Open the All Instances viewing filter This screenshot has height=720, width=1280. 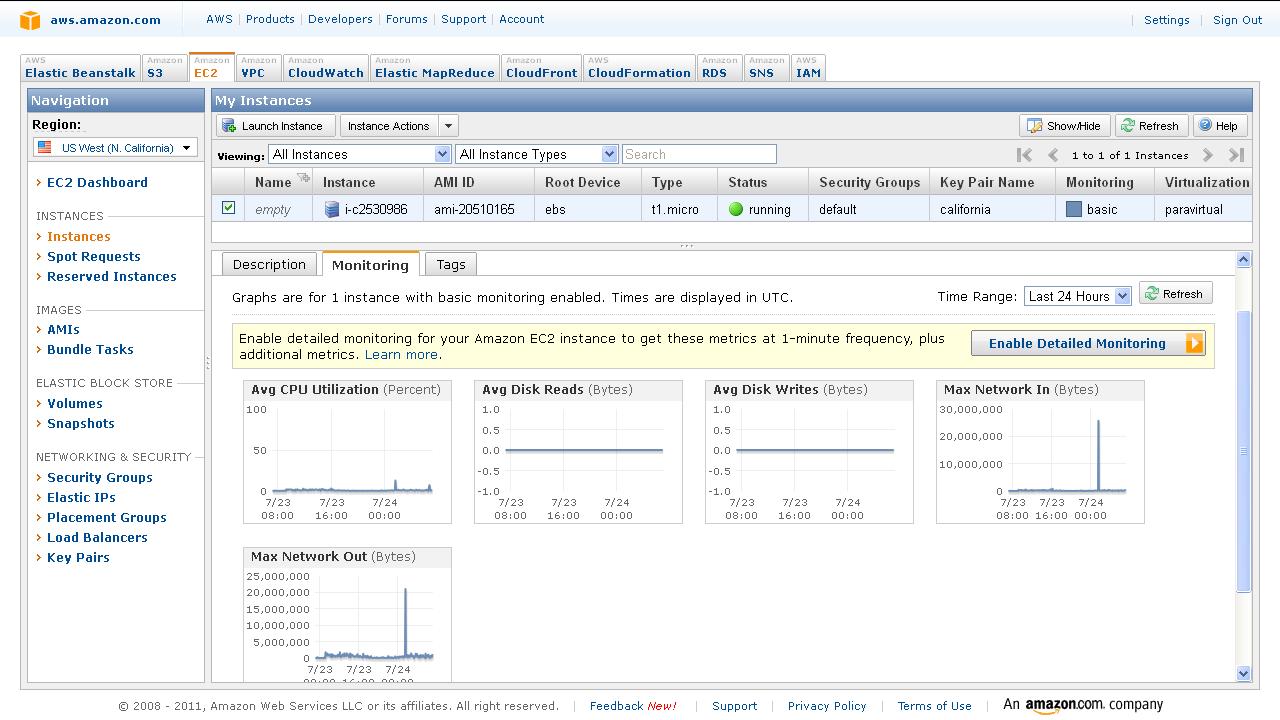(x=360, y=154)
